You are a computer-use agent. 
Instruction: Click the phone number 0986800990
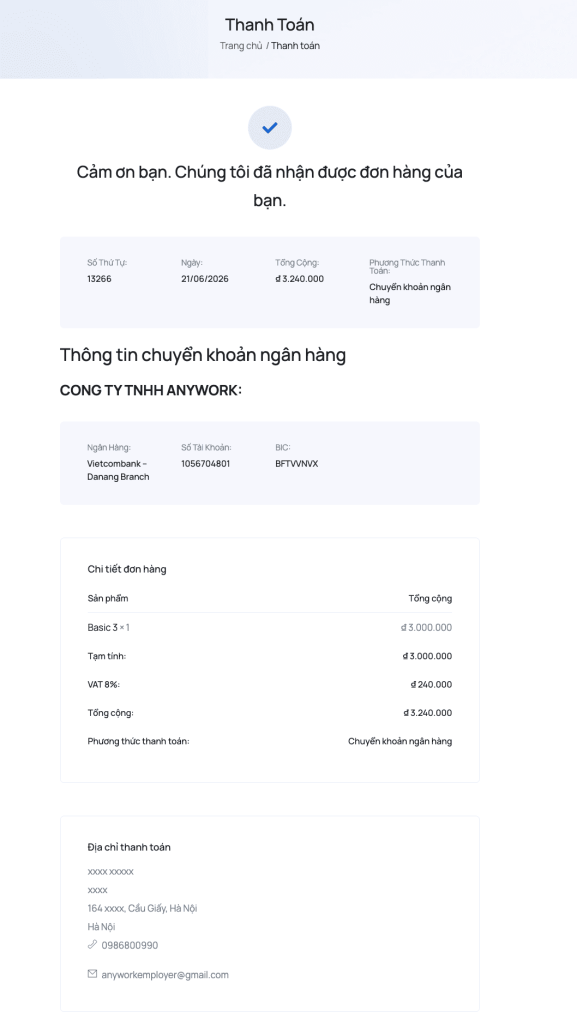(129, 945)
